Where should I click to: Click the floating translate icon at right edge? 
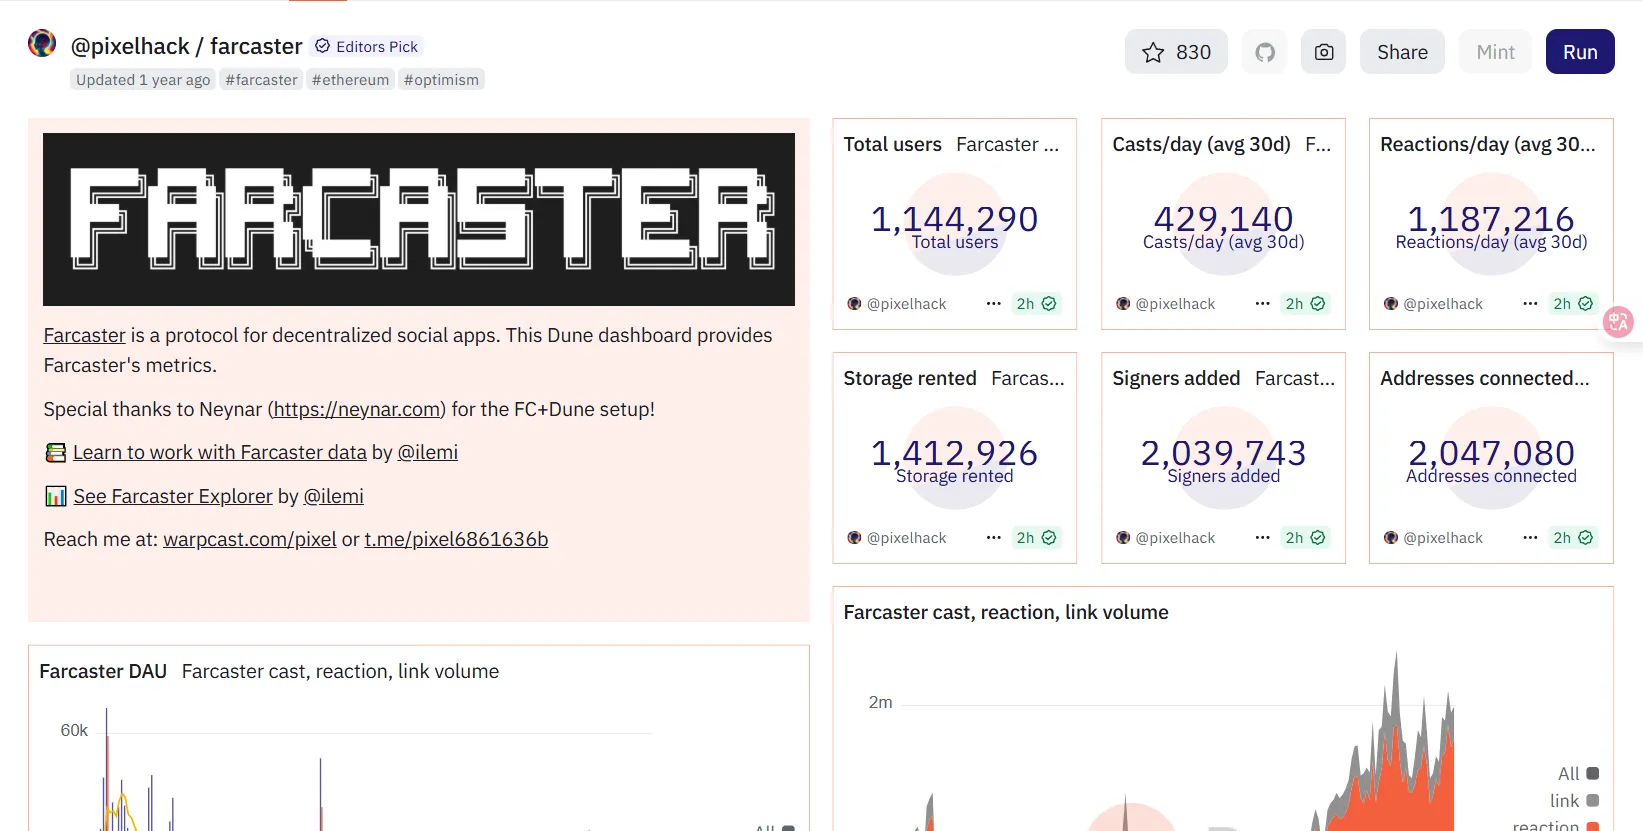coord(1618,322)
